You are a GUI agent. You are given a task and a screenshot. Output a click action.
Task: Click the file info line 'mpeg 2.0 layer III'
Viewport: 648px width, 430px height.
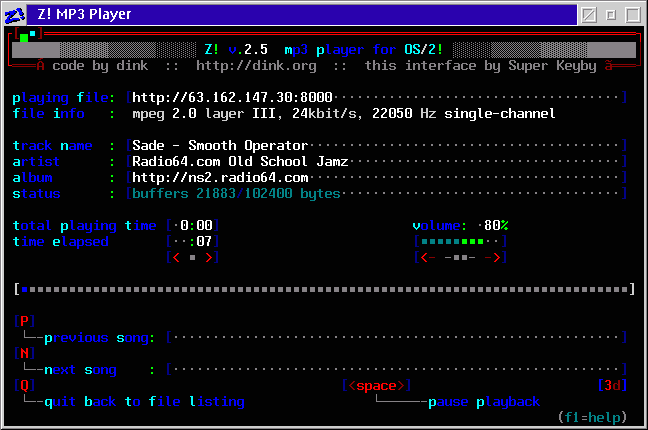coord(343,114)
